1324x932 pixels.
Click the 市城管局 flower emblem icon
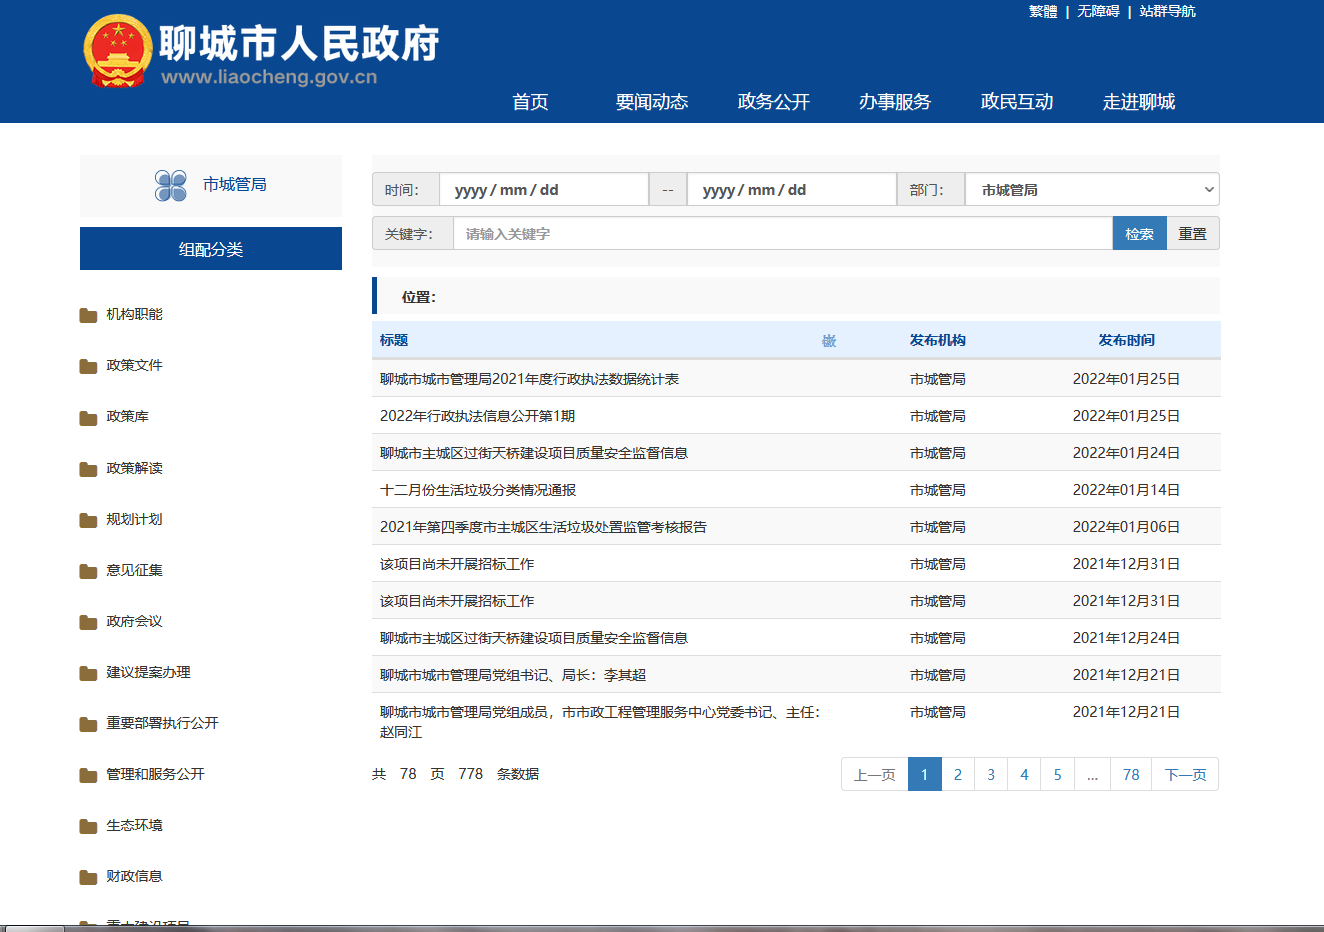click(x=171, y=185)
